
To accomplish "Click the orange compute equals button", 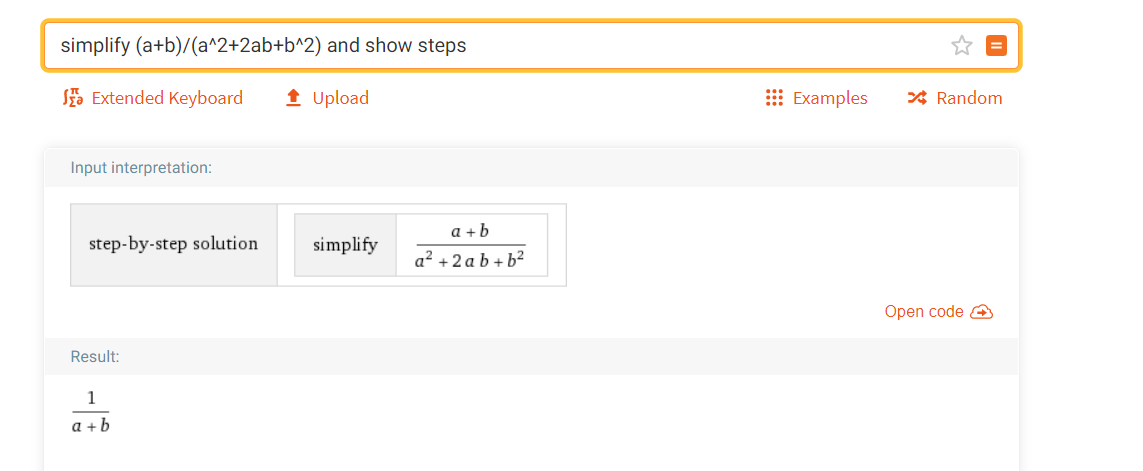I will tap(996, 46).
